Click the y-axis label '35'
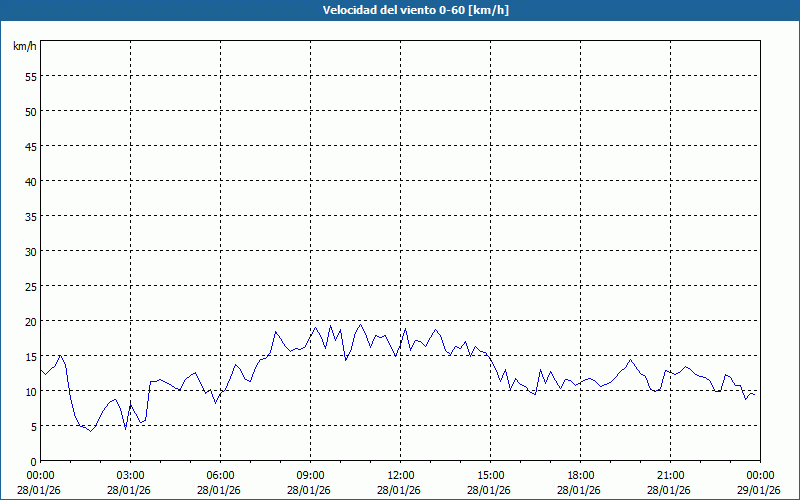This screenshot has height=500, width=800. (31, 217)
